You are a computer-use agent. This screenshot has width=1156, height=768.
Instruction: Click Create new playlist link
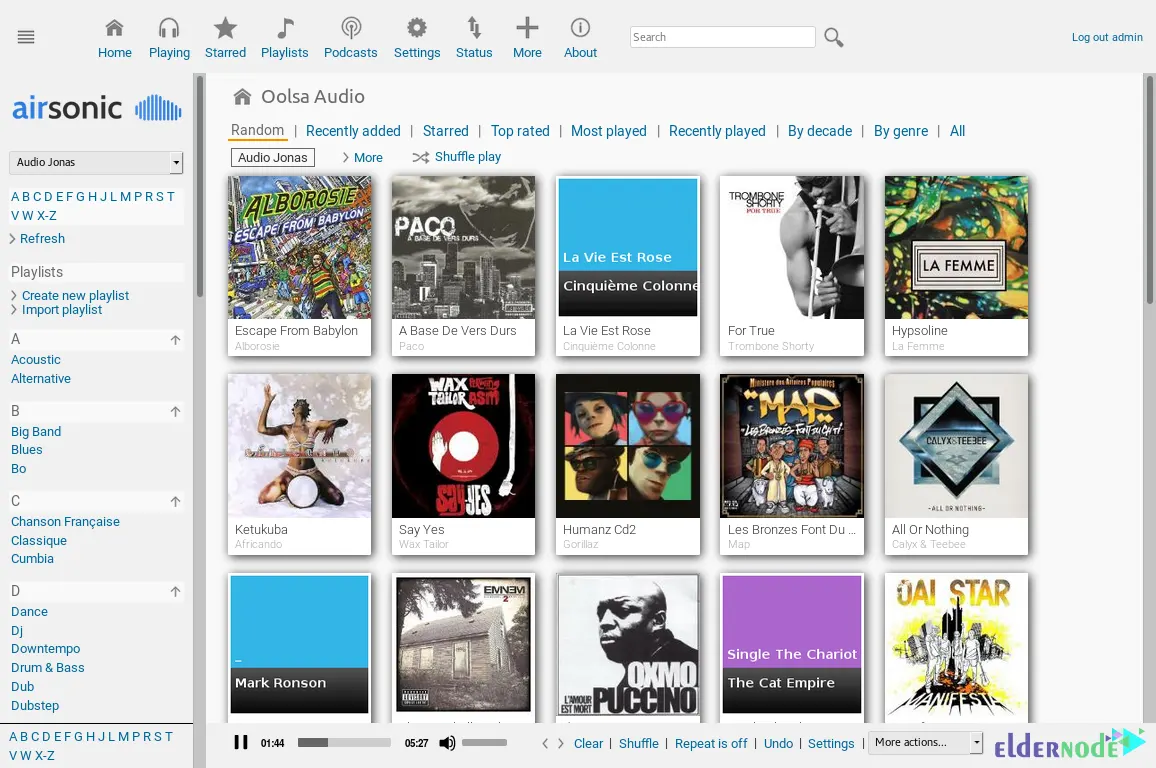click(75, 296)
